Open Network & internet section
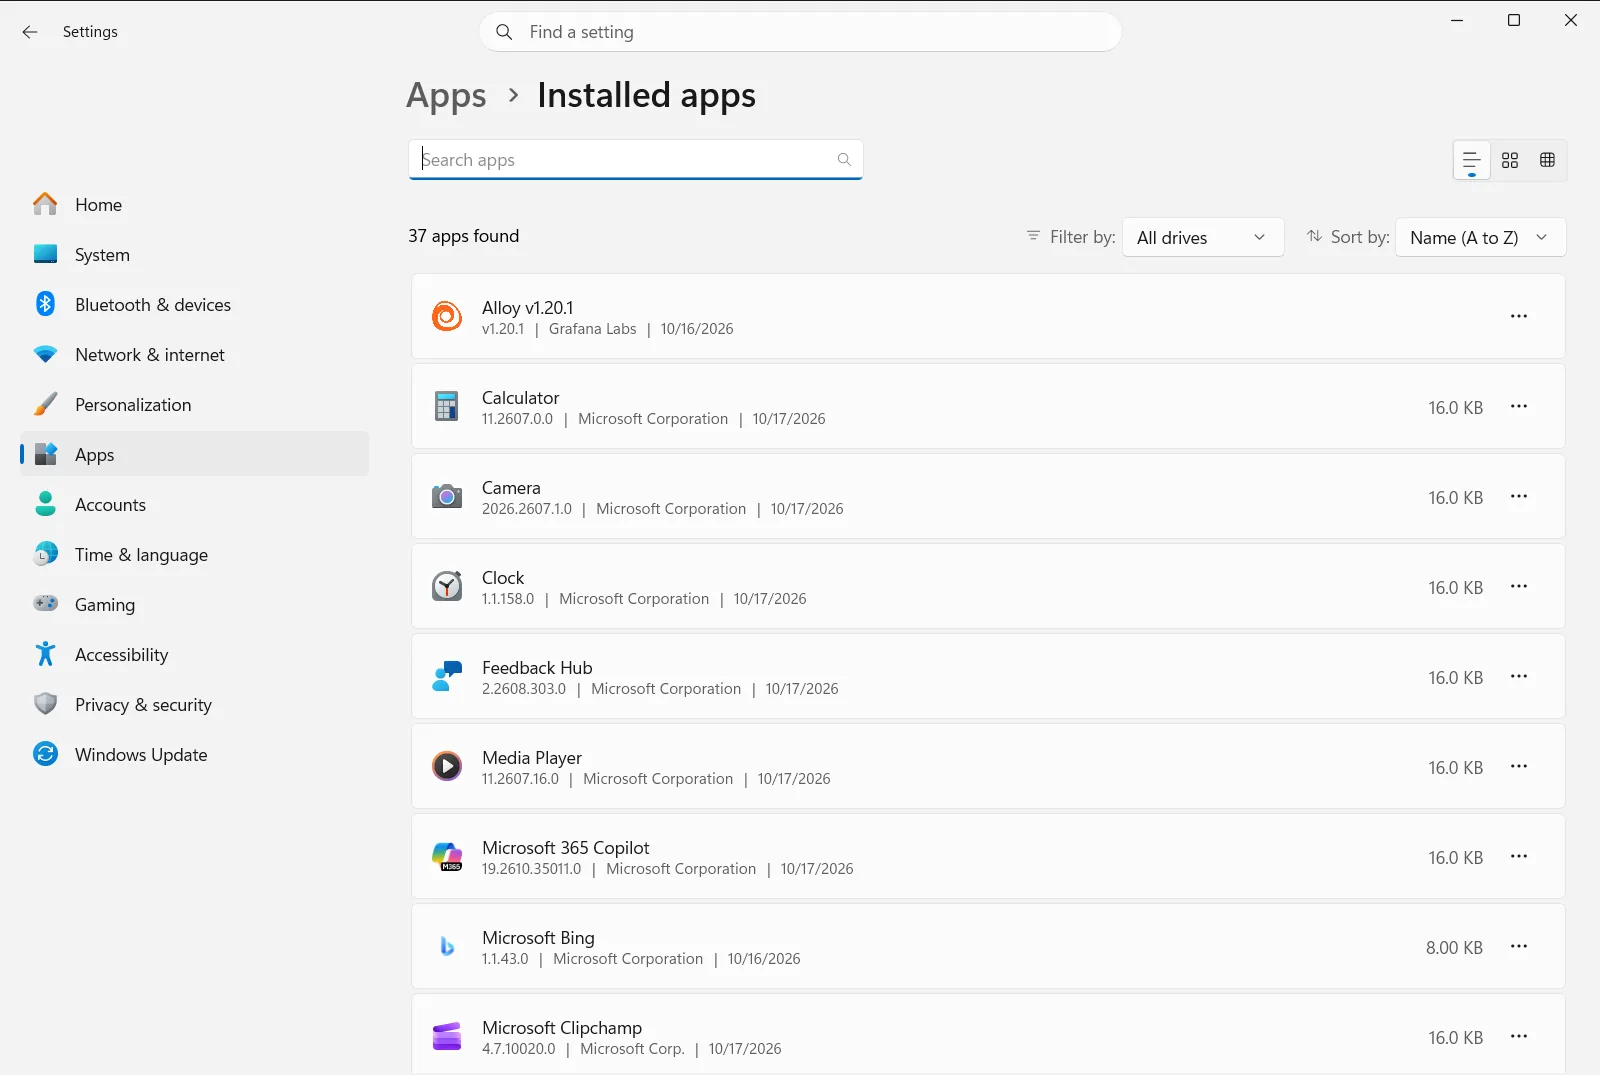Viewport: 1600px width, 1075px height. [x=195, y=355]
